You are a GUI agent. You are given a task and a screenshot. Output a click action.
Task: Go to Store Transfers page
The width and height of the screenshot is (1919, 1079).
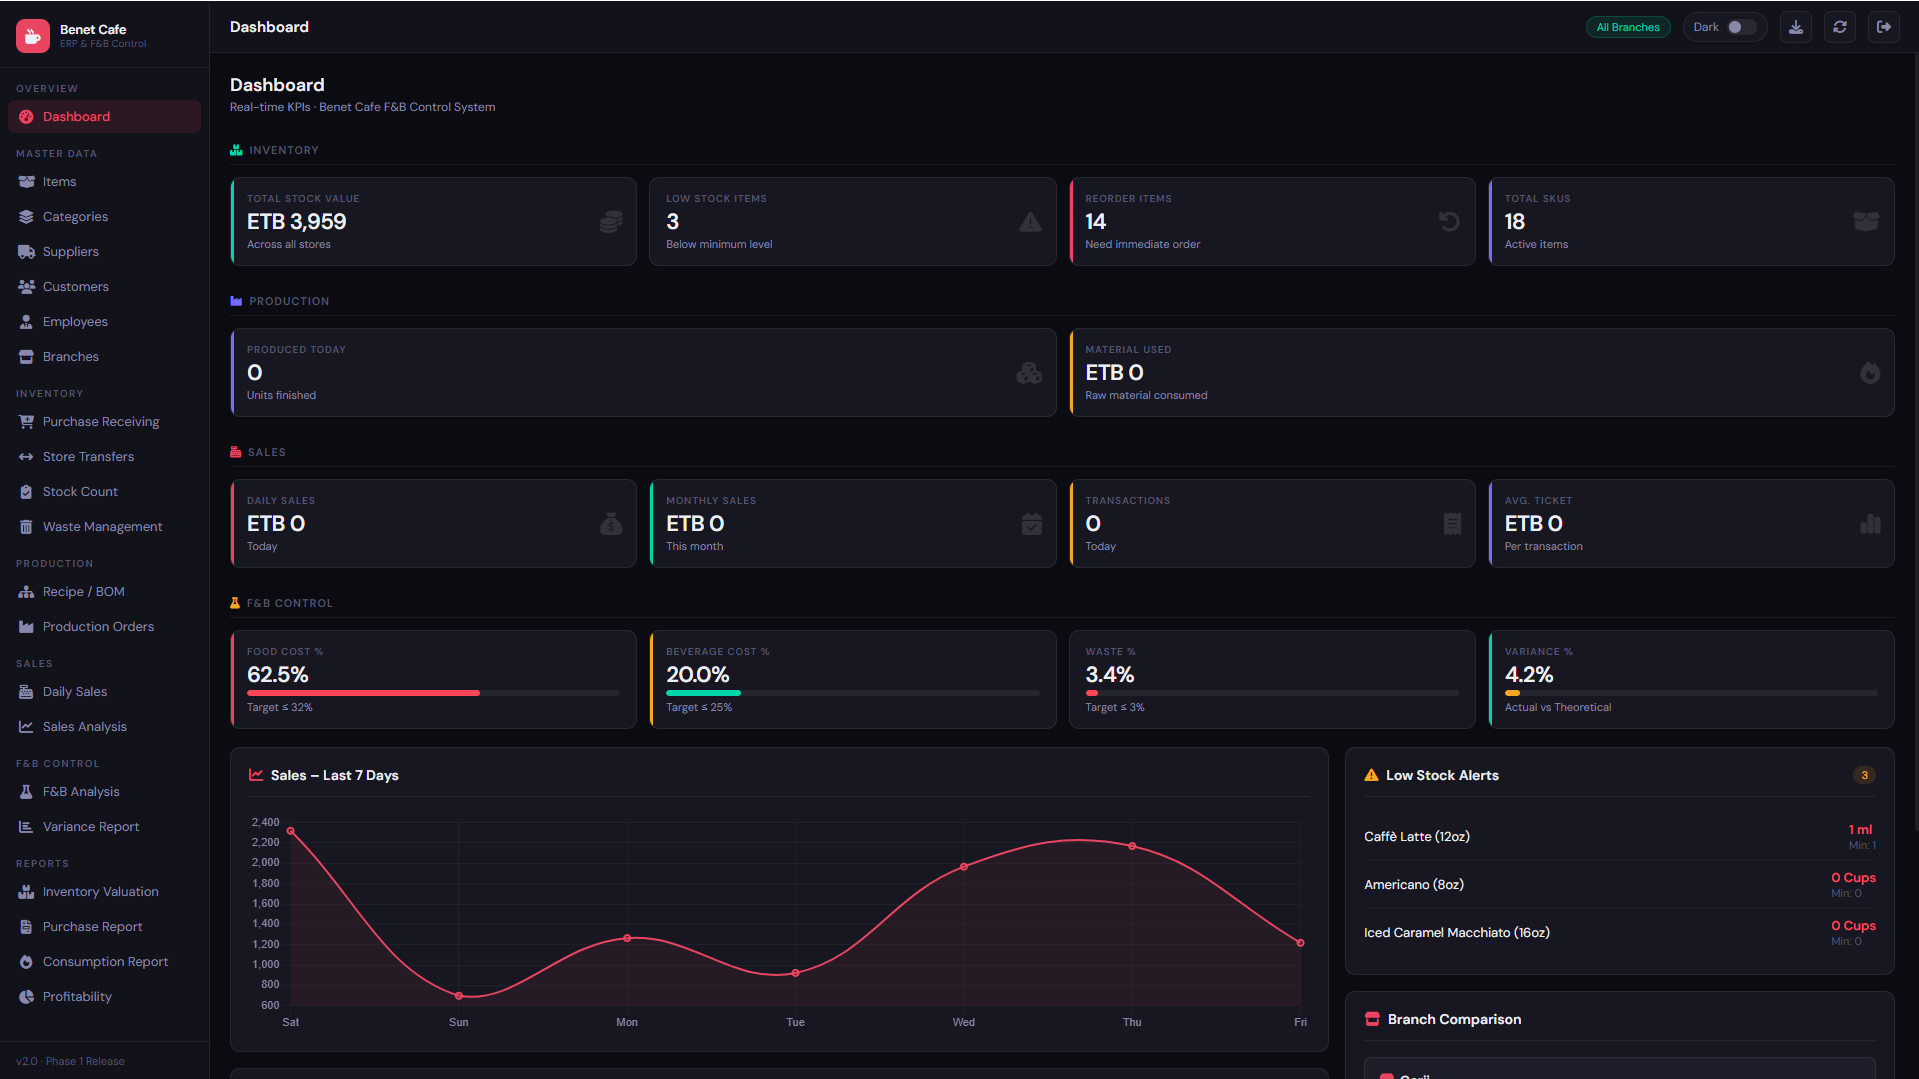pyautogui.click(x=104, y=457)
